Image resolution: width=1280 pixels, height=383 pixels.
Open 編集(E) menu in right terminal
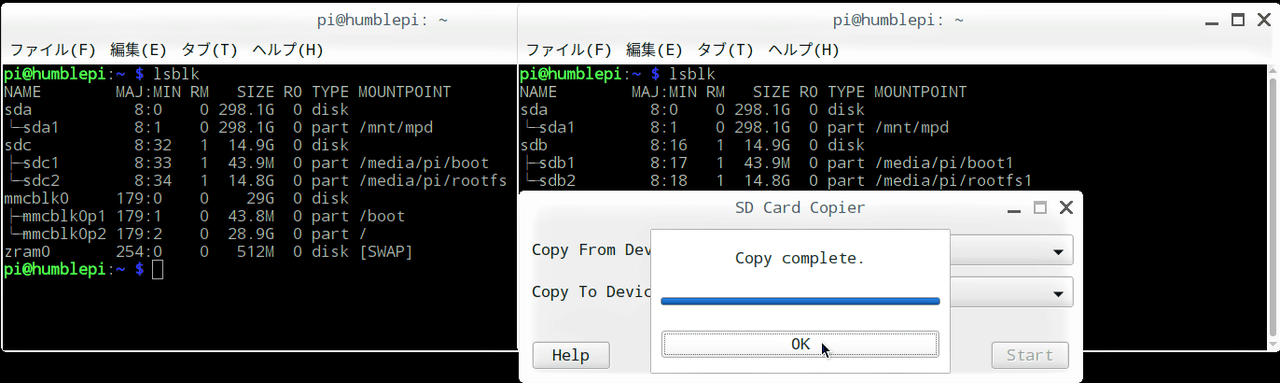tap(654, 49)
